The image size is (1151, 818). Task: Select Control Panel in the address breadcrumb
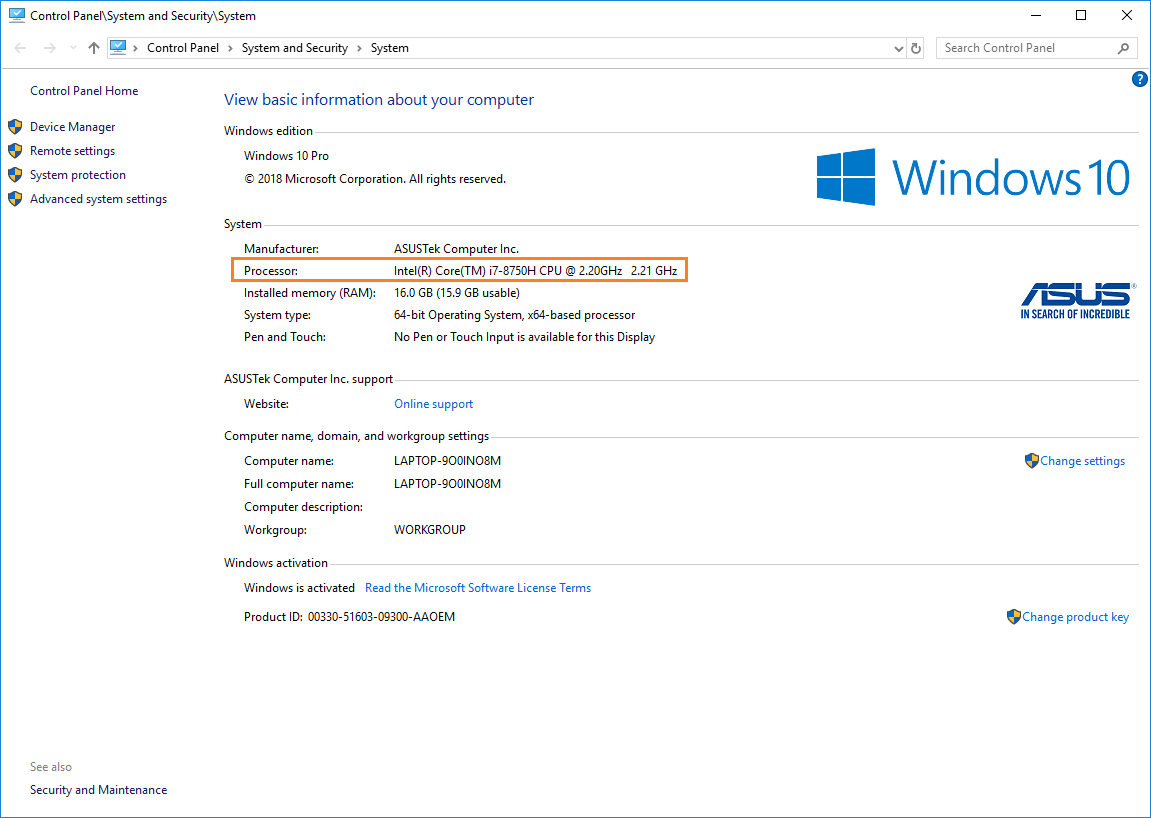click(x=182, y=48)
